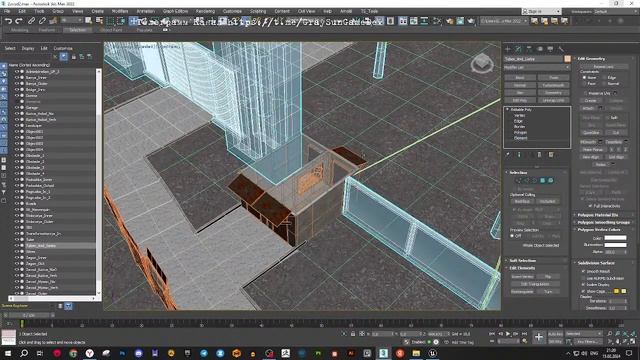Toggle Pin Stack under modifier stack
The height and width of the screenshot is (360, 640).
(x=508, y=155)
